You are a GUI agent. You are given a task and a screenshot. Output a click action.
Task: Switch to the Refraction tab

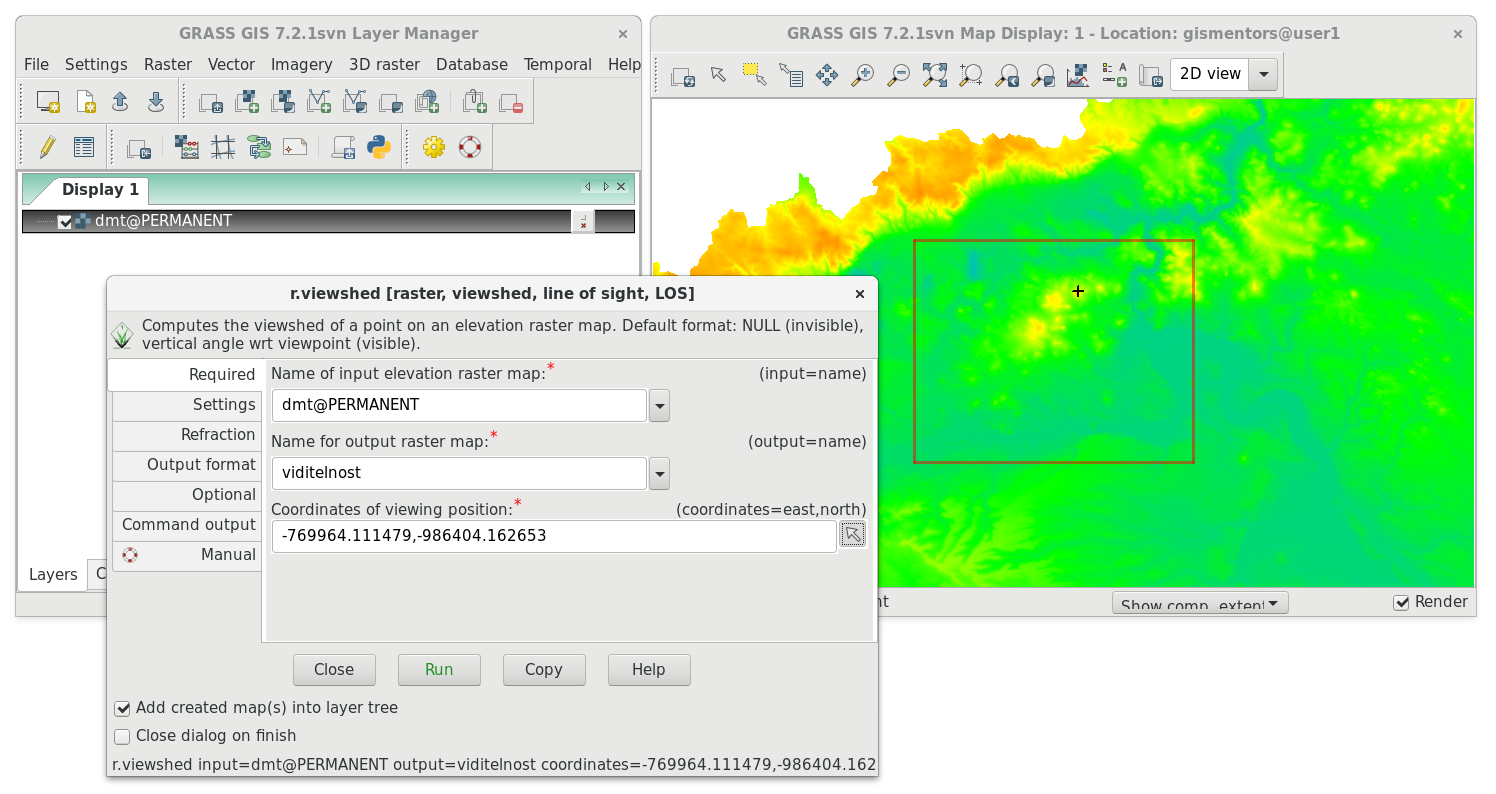click(x=187, y=435)
